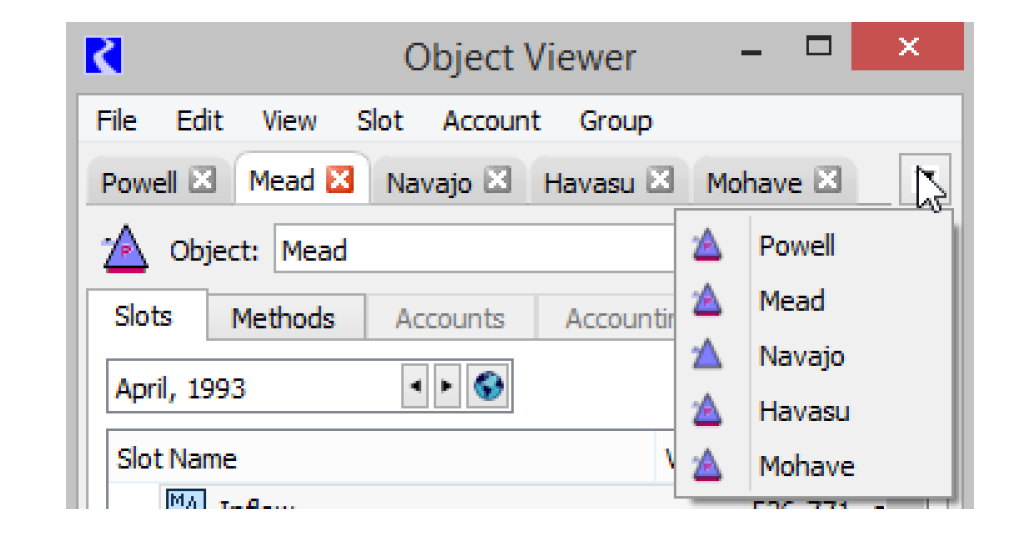The width and height of the screenshot is (1013, 539).
Task: Click the globe icon beside the date field
Action: click(x=488, y=387)
